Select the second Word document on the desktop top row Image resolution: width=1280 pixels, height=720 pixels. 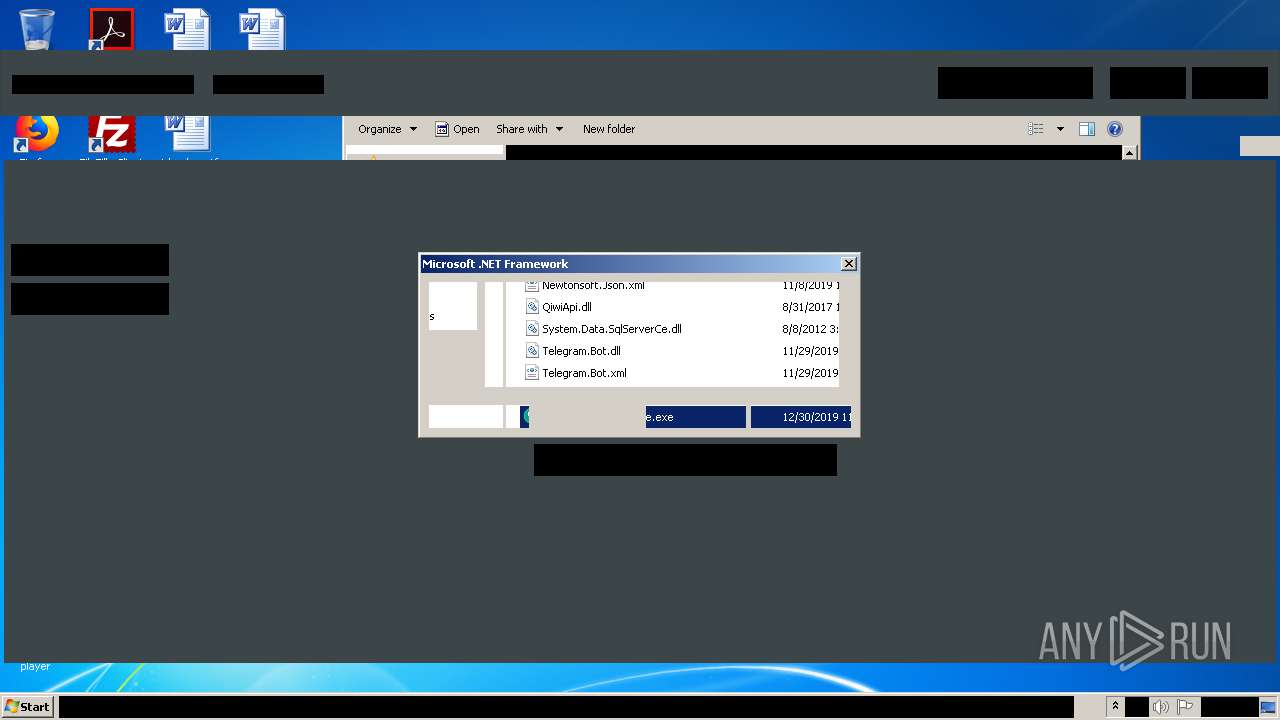click(x=262, y=29)
